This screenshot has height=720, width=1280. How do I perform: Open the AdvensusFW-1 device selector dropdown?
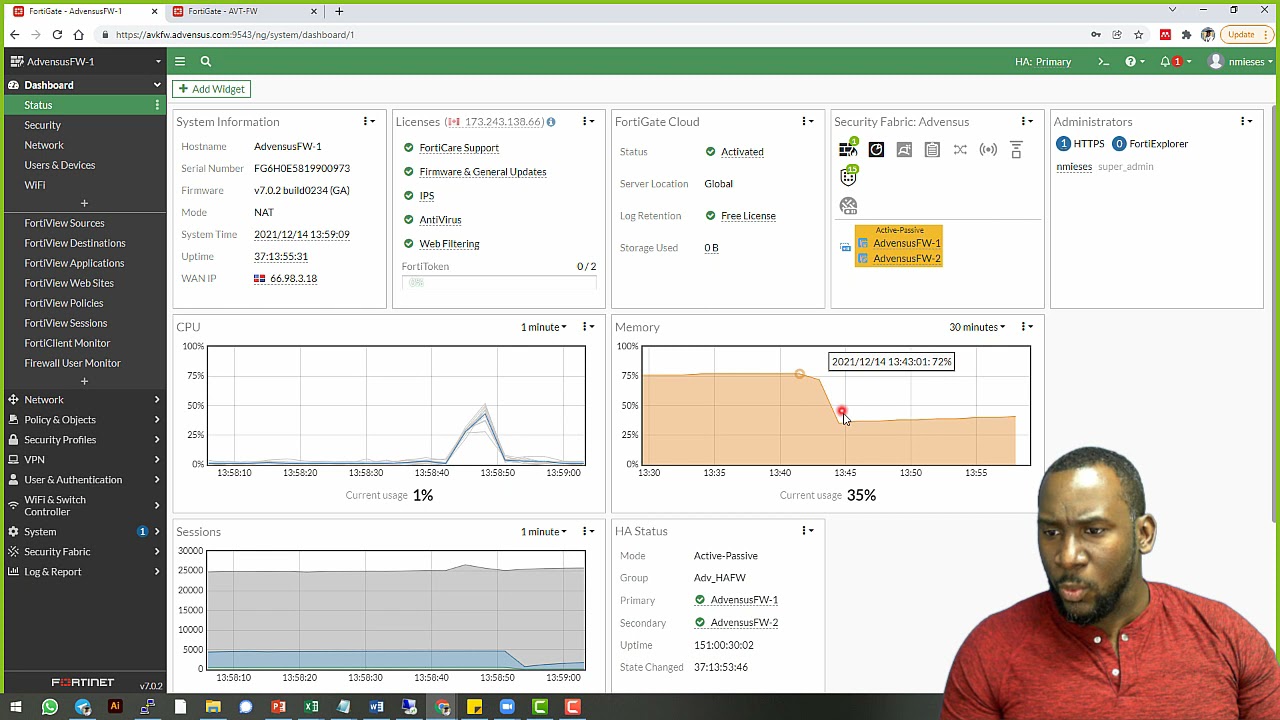(x=84, y=61)
